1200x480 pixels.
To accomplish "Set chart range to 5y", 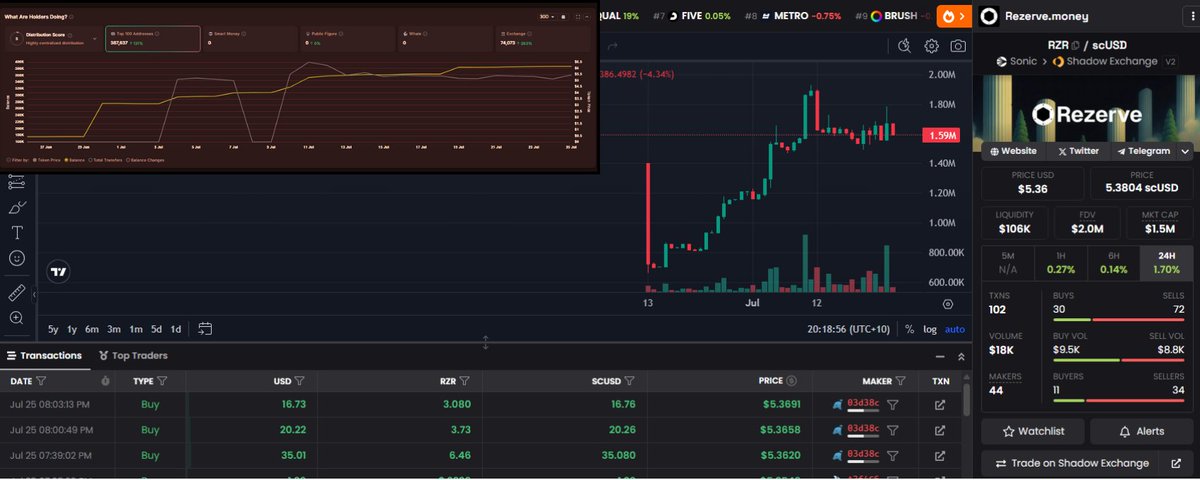I will point(54,329).
